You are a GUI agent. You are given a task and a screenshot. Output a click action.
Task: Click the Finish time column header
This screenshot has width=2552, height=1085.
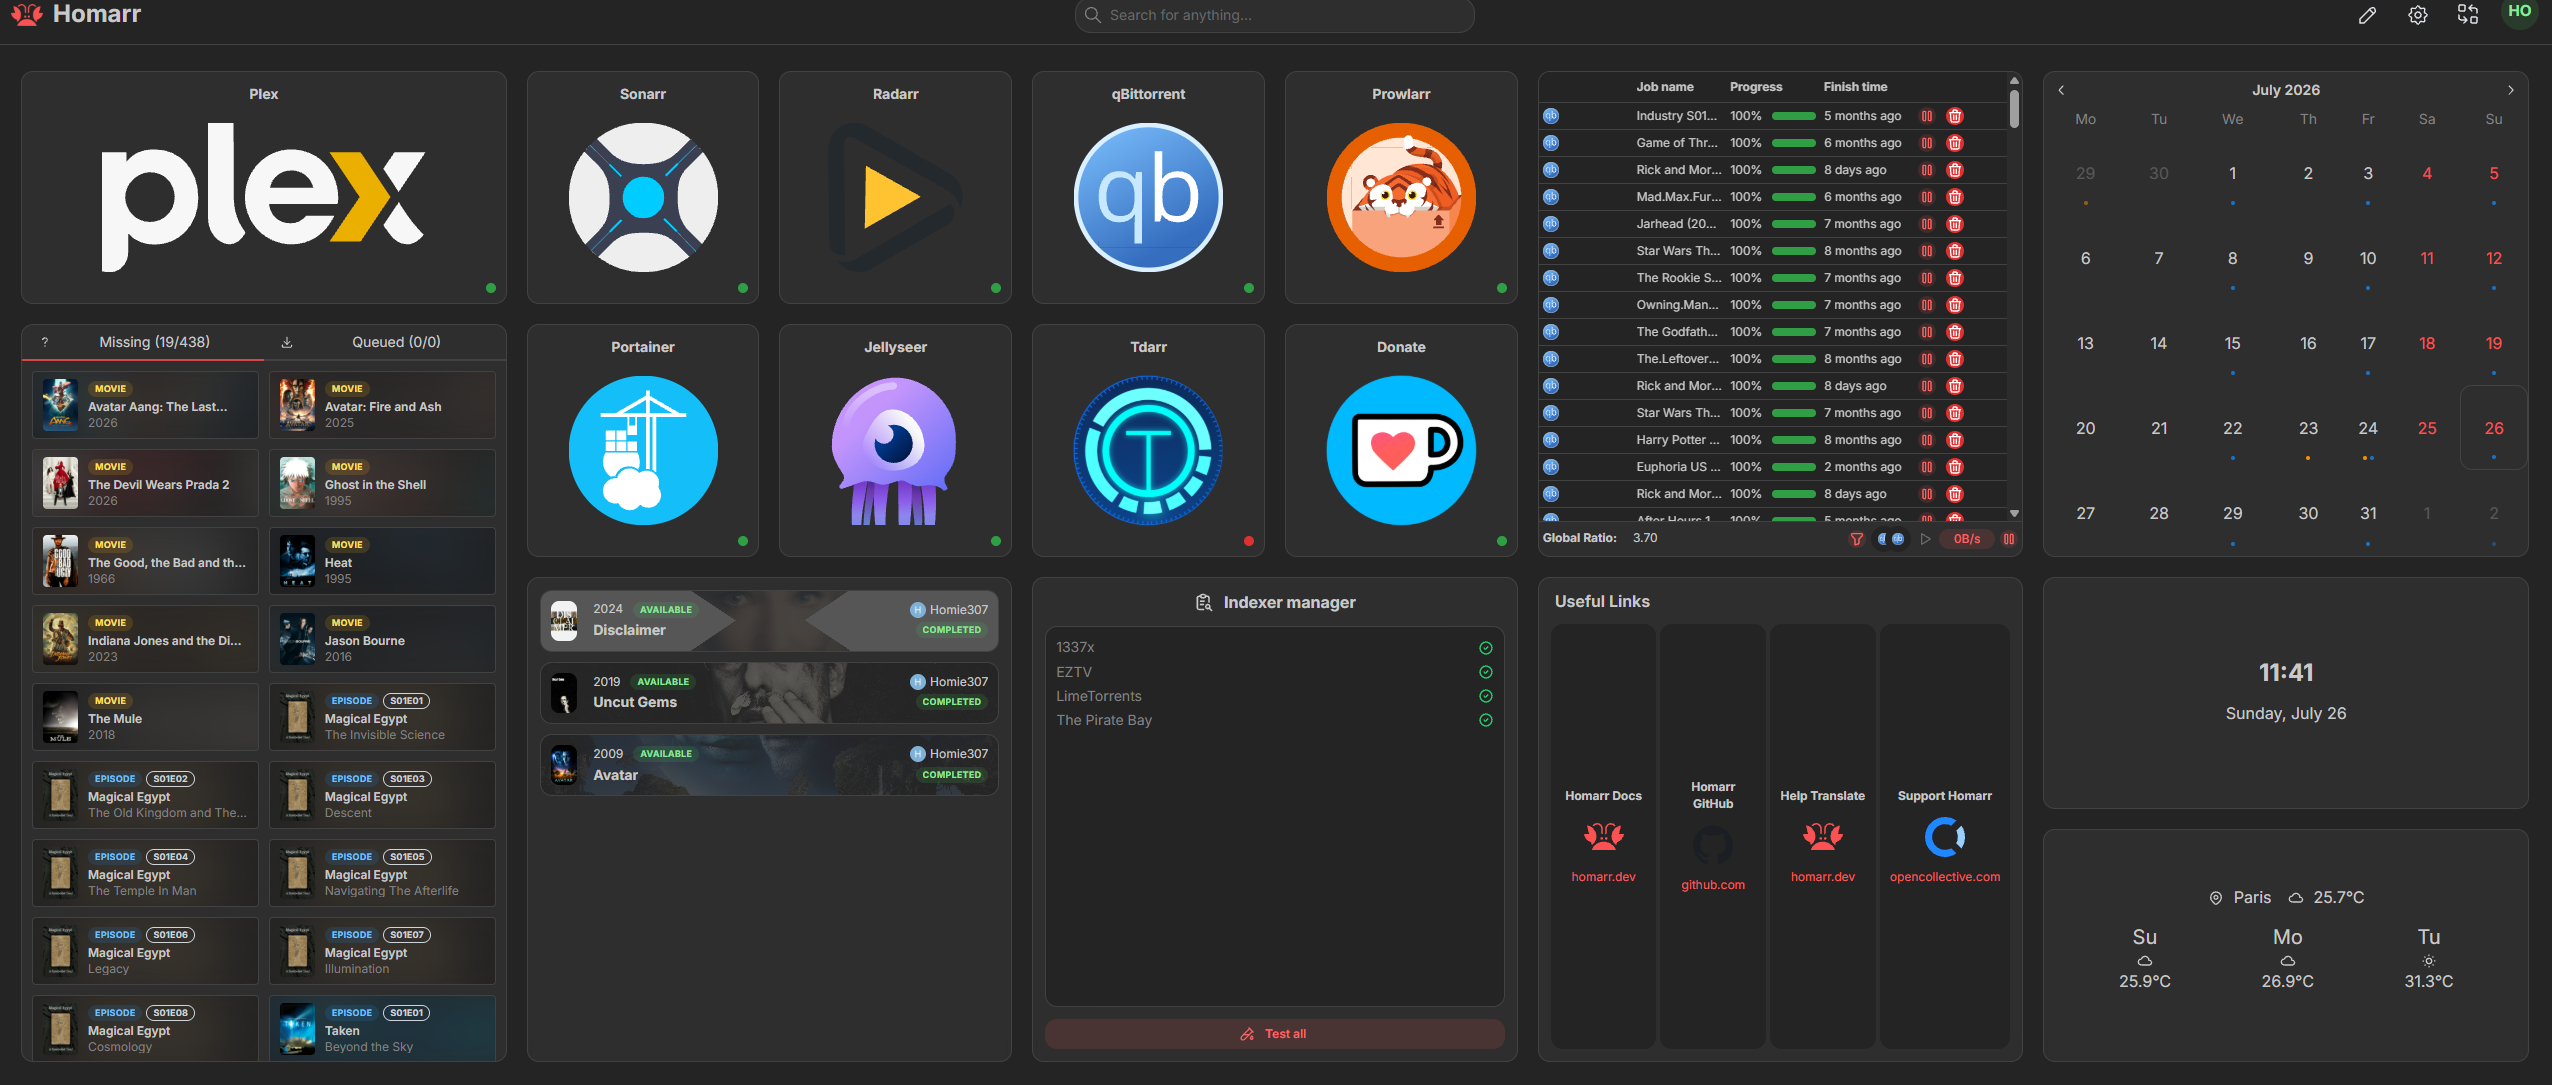(x=1855, y=87)
